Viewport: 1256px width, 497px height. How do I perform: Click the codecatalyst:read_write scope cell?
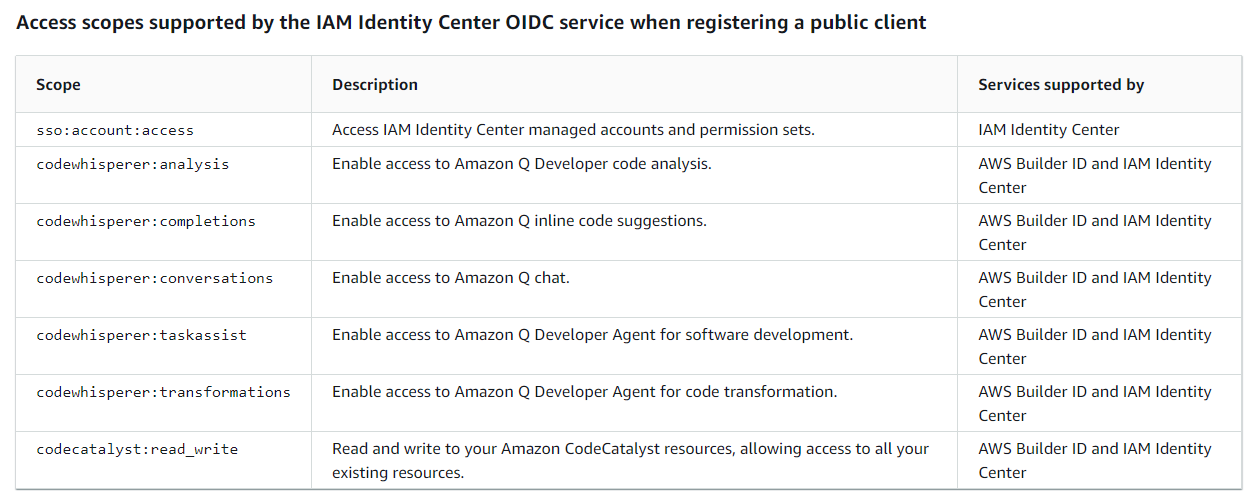coord(137,449)
